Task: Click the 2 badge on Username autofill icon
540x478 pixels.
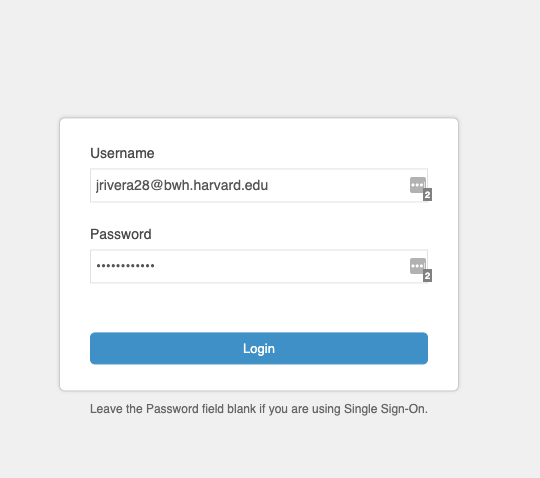Action: coord(427,195)
